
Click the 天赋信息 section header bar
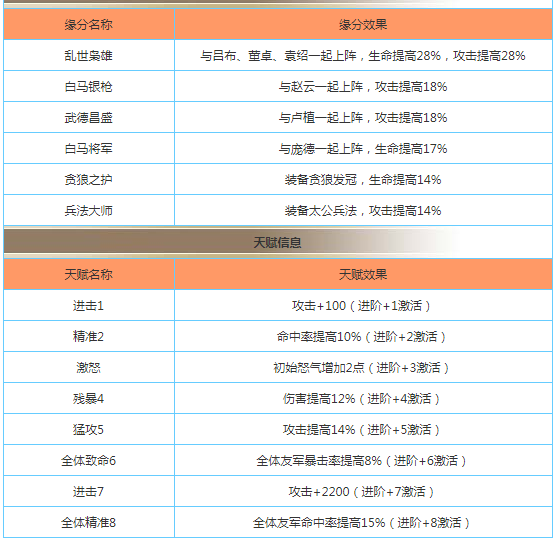(277, 242)
